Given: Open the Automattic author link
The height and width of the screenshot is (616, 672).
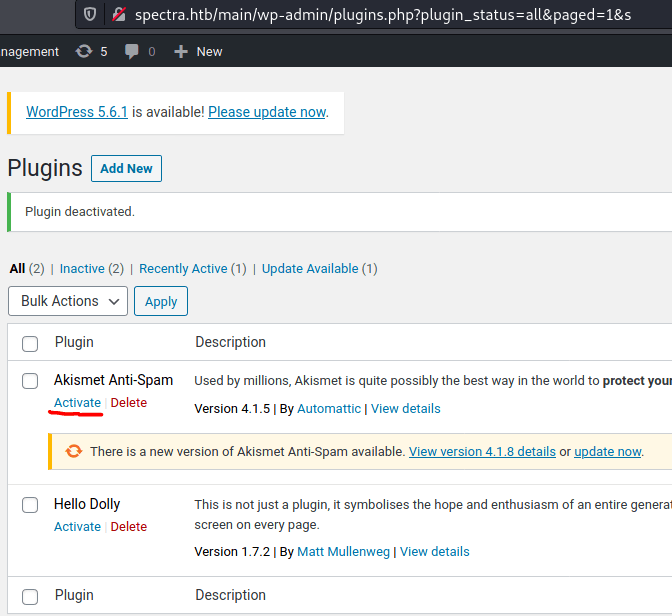Looking at the screenshot, I should (329, 409).
